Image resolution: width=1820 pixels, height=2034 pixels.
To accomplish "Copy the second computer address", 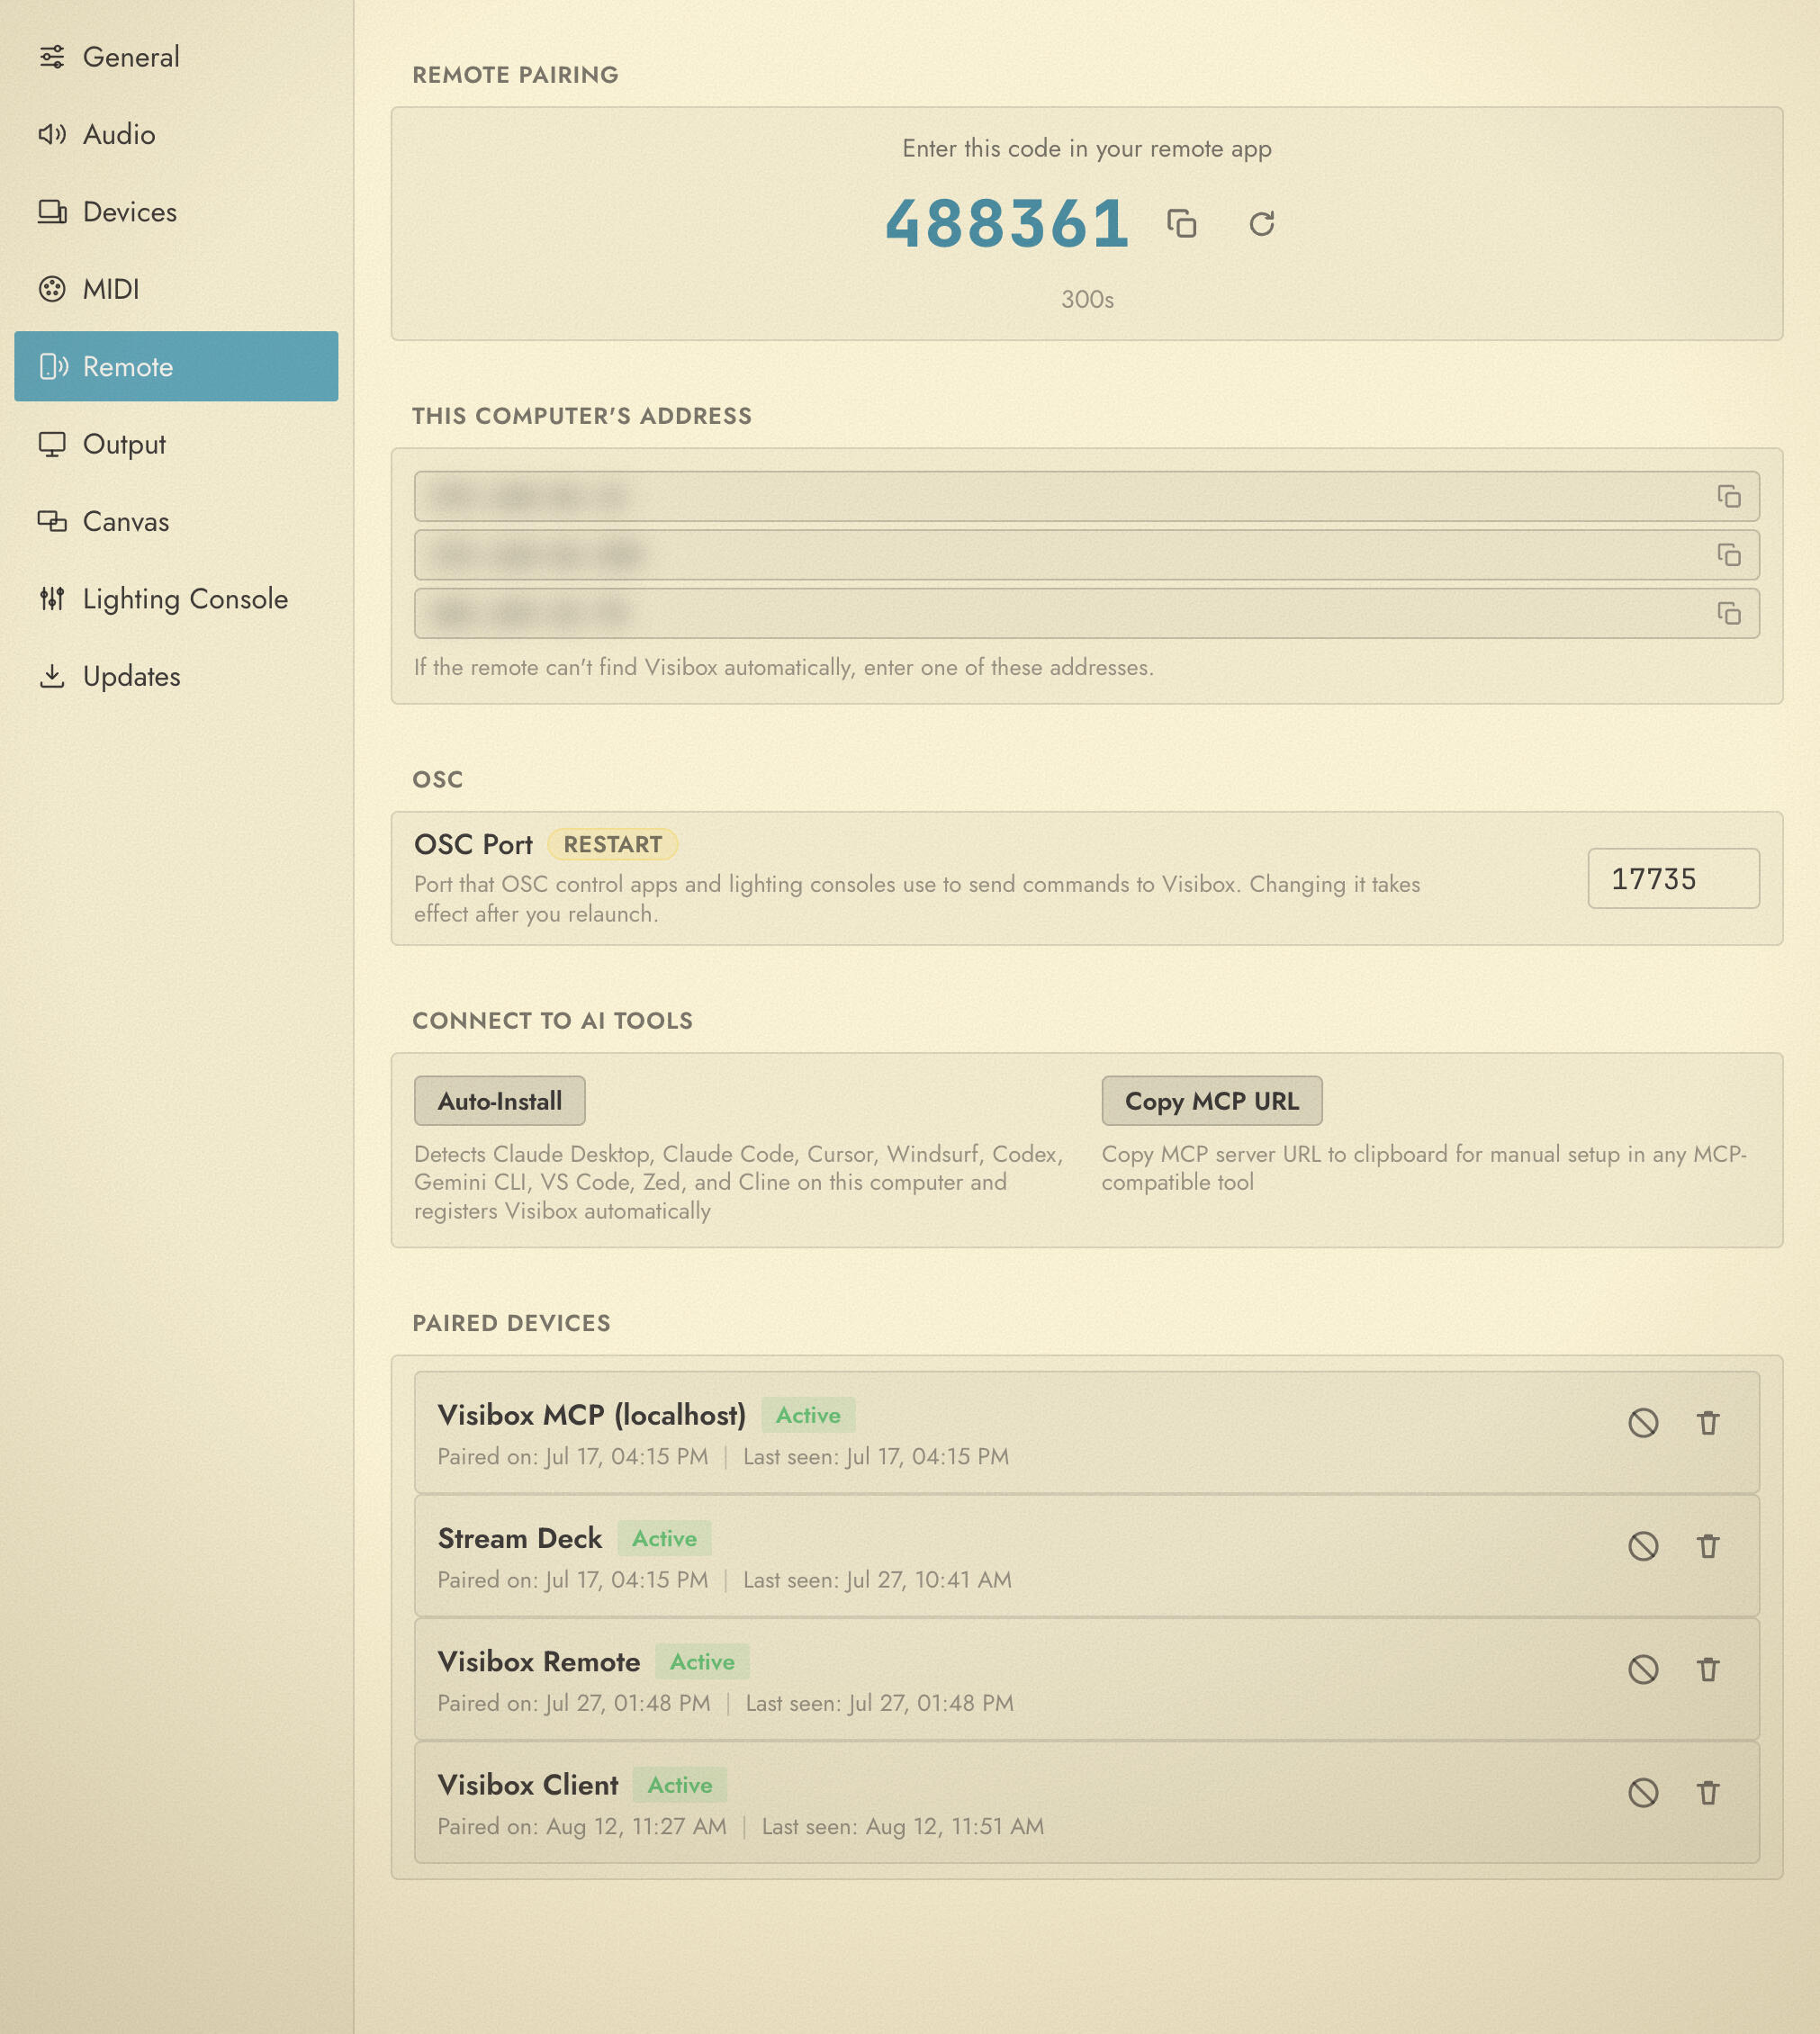I will pos(1729,555).
